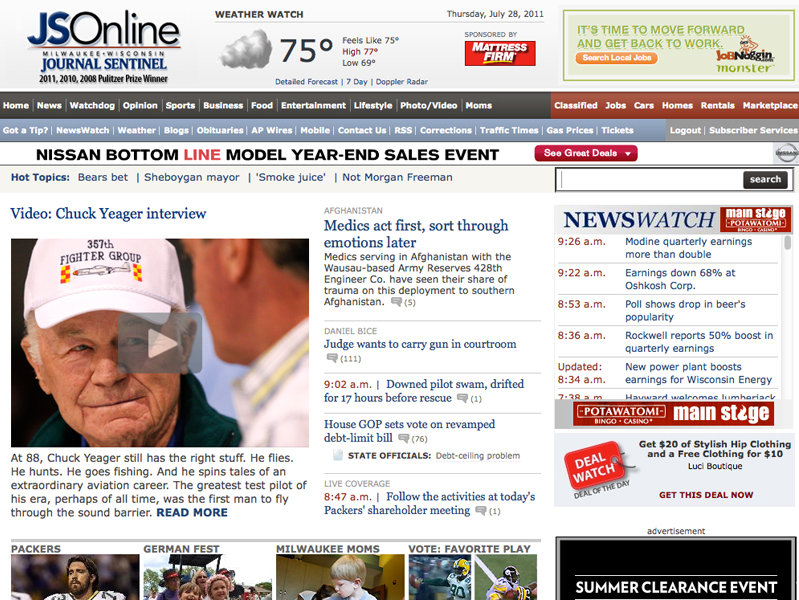Open Video: Chuck Yeager interview headline
This screenshot has height=600, width=799.
point(108,214)
